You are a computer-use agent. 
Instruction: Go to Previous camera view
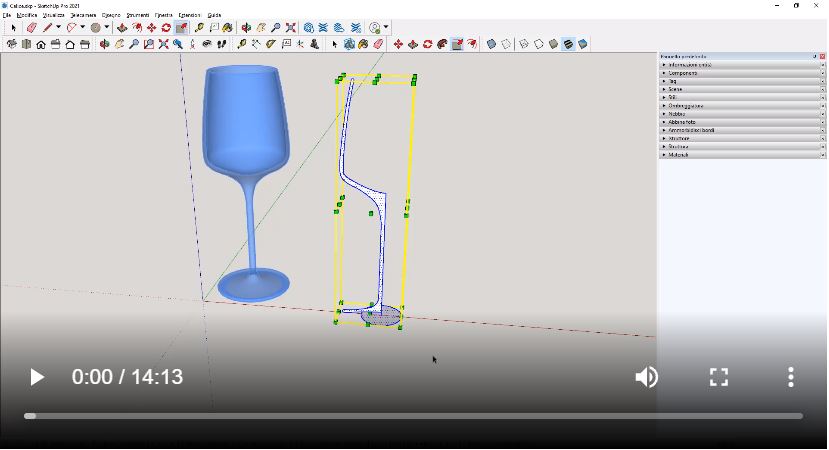click(178, 44)
